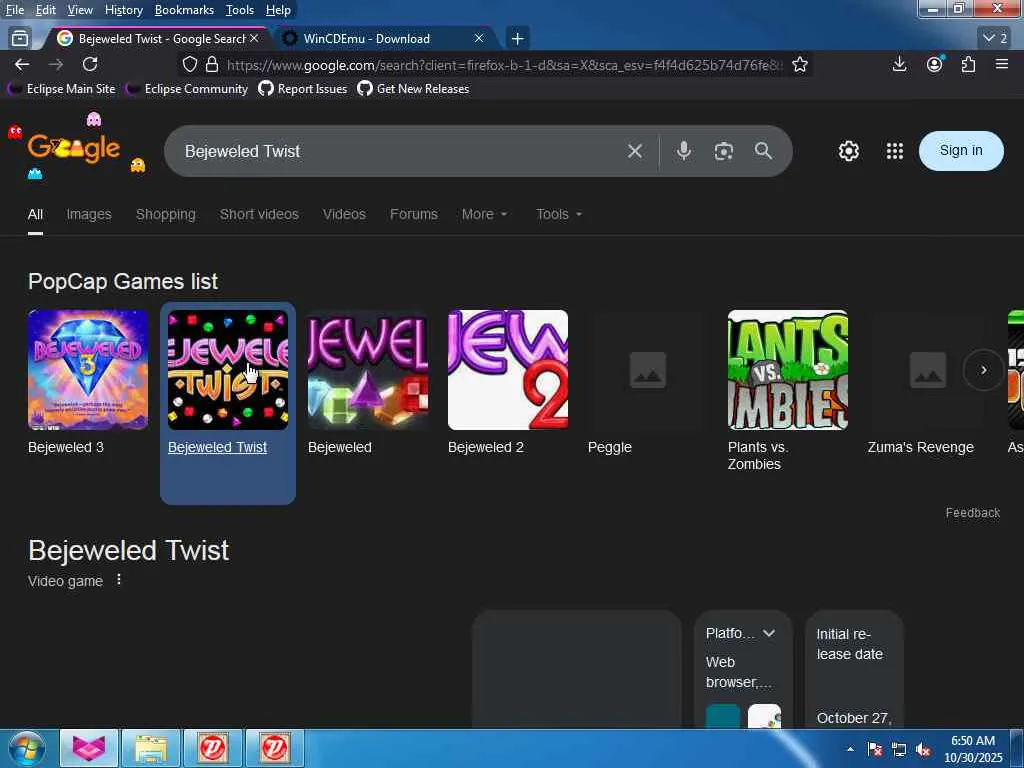1024x768 pixels.
Task: Open the File menu
Action: pyautogui.click(x=14, y=10)
